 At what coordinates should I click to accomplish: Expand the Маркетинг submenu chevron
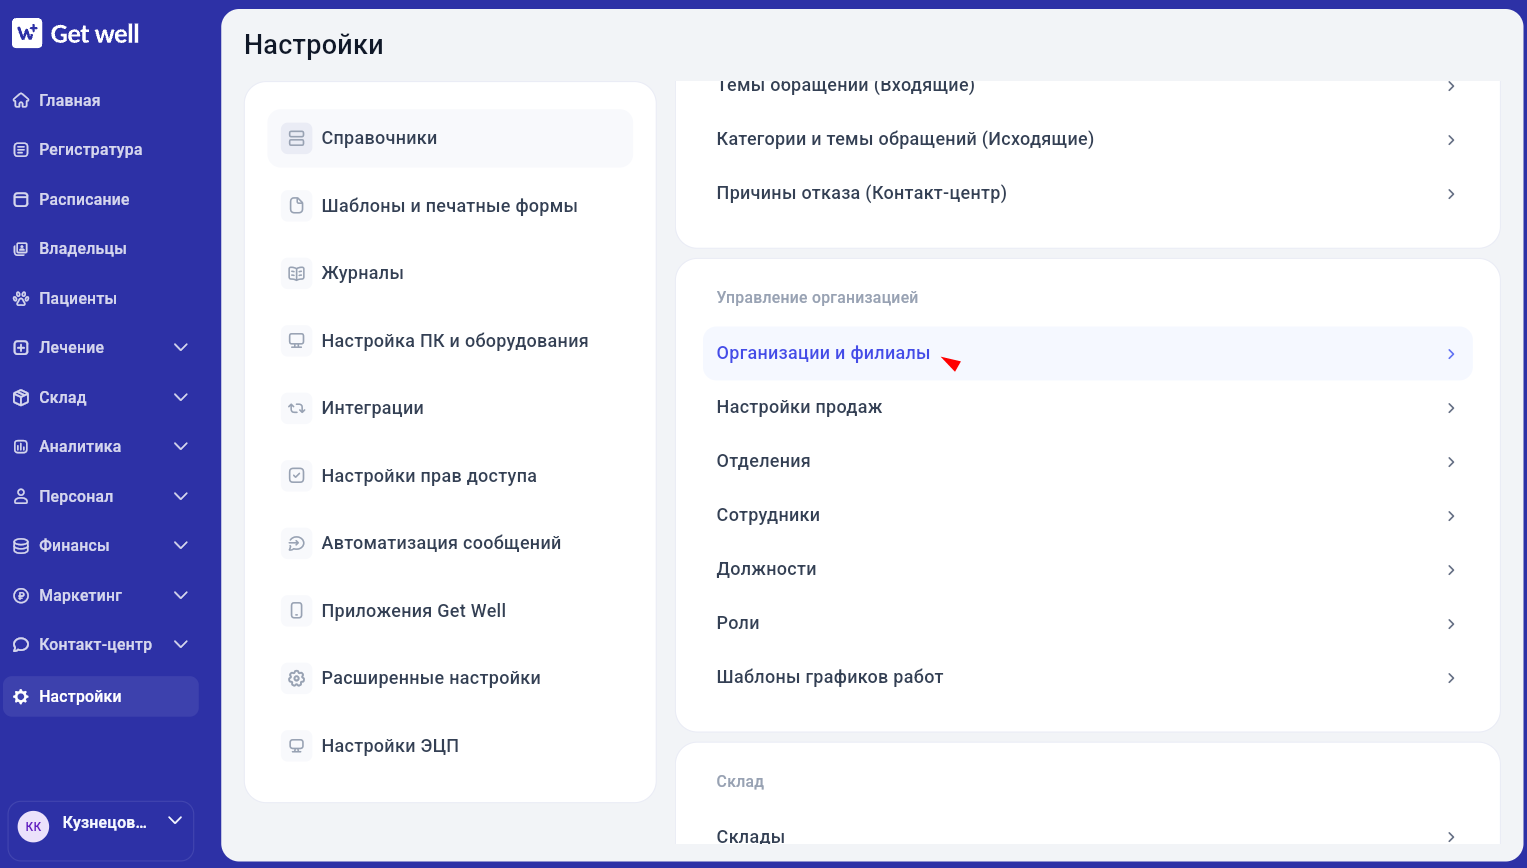coord(181,595)
